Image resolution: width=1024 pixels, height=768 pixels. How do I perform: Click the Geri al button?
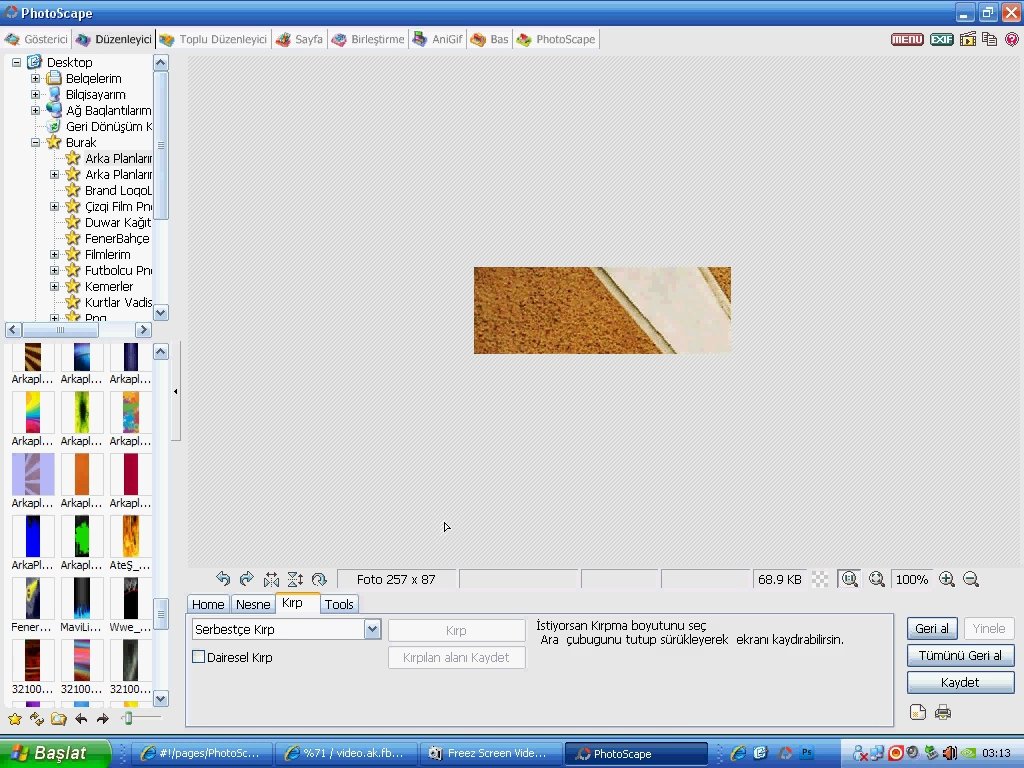point(932,628)
